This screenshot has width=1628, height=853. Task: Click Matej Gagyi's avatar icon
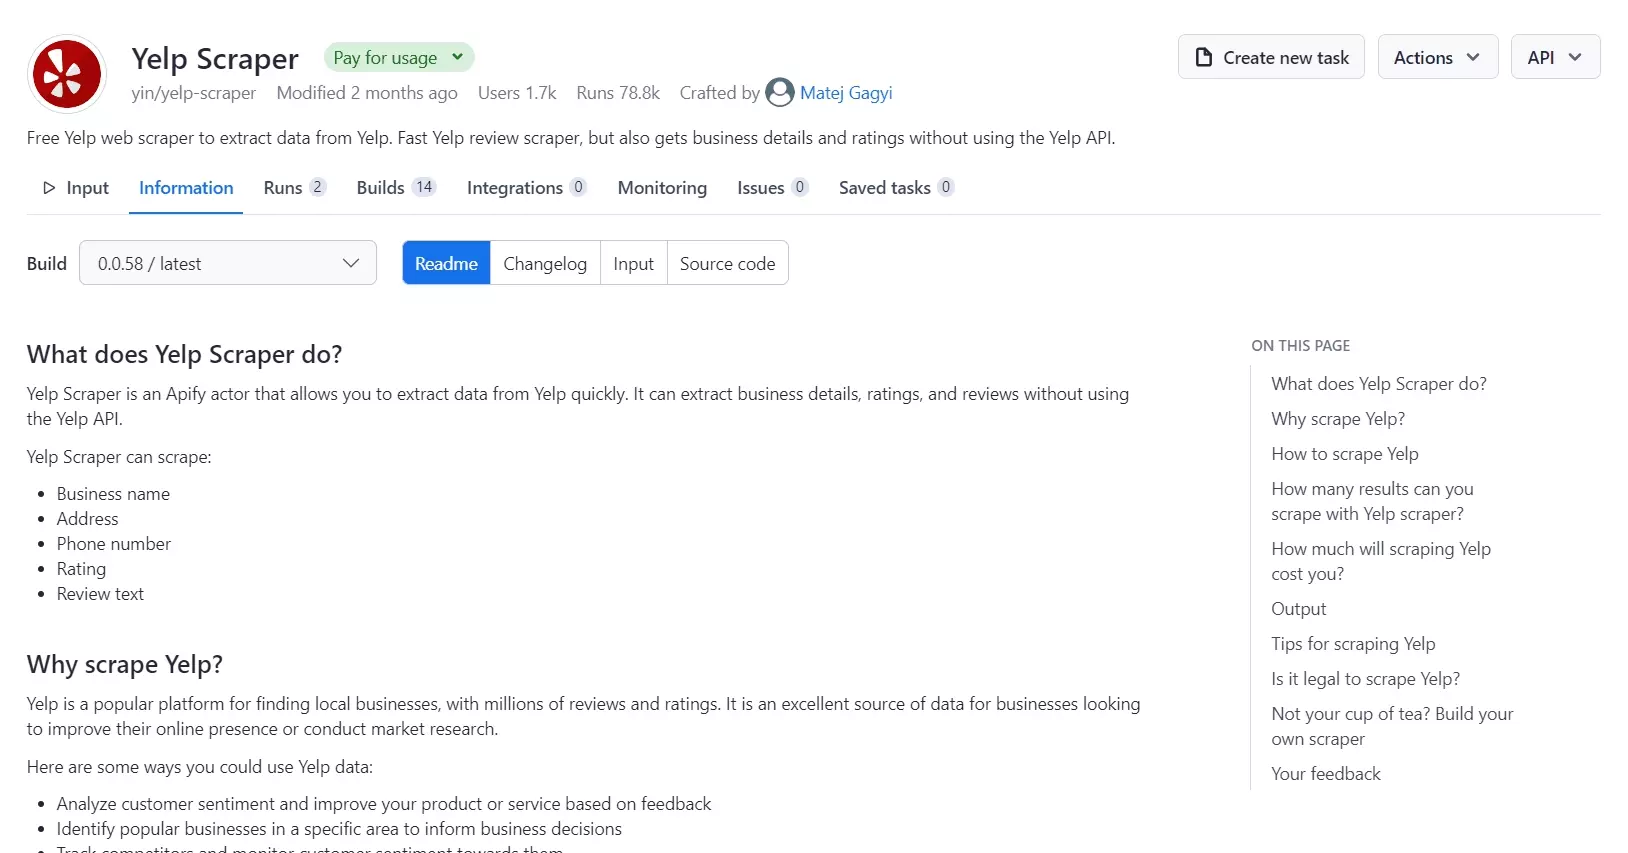point(779,93)
